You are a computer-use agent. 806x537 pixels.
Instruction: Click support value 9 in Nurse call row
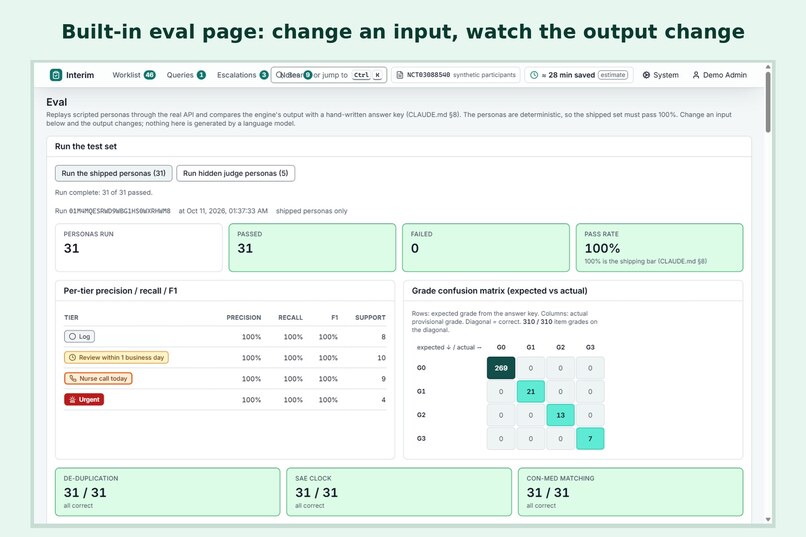click(x=383, y=379)
